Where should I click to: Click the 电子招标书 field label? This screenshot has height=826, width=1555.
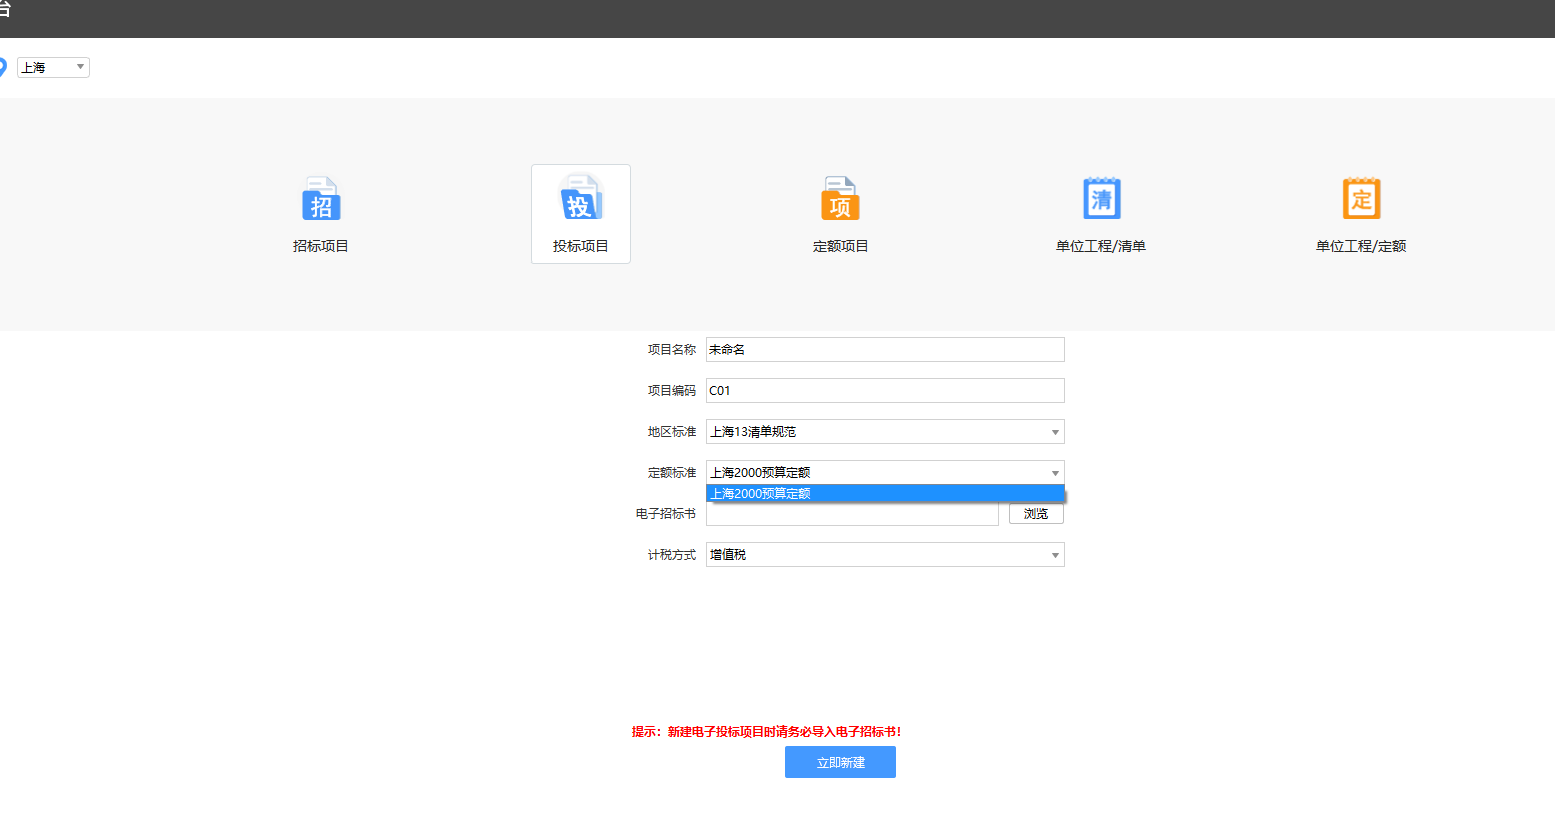666,514
